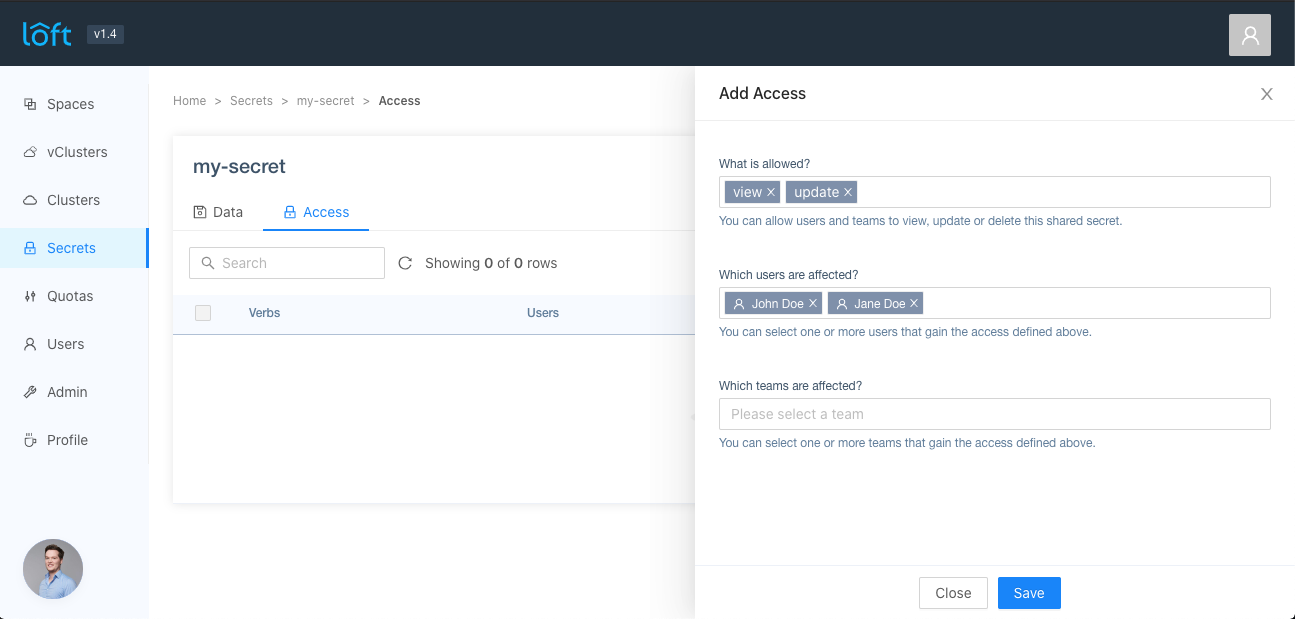Remove the 'update' verb tag
This screenshot has height=619, width=1295.
(848, 192)
